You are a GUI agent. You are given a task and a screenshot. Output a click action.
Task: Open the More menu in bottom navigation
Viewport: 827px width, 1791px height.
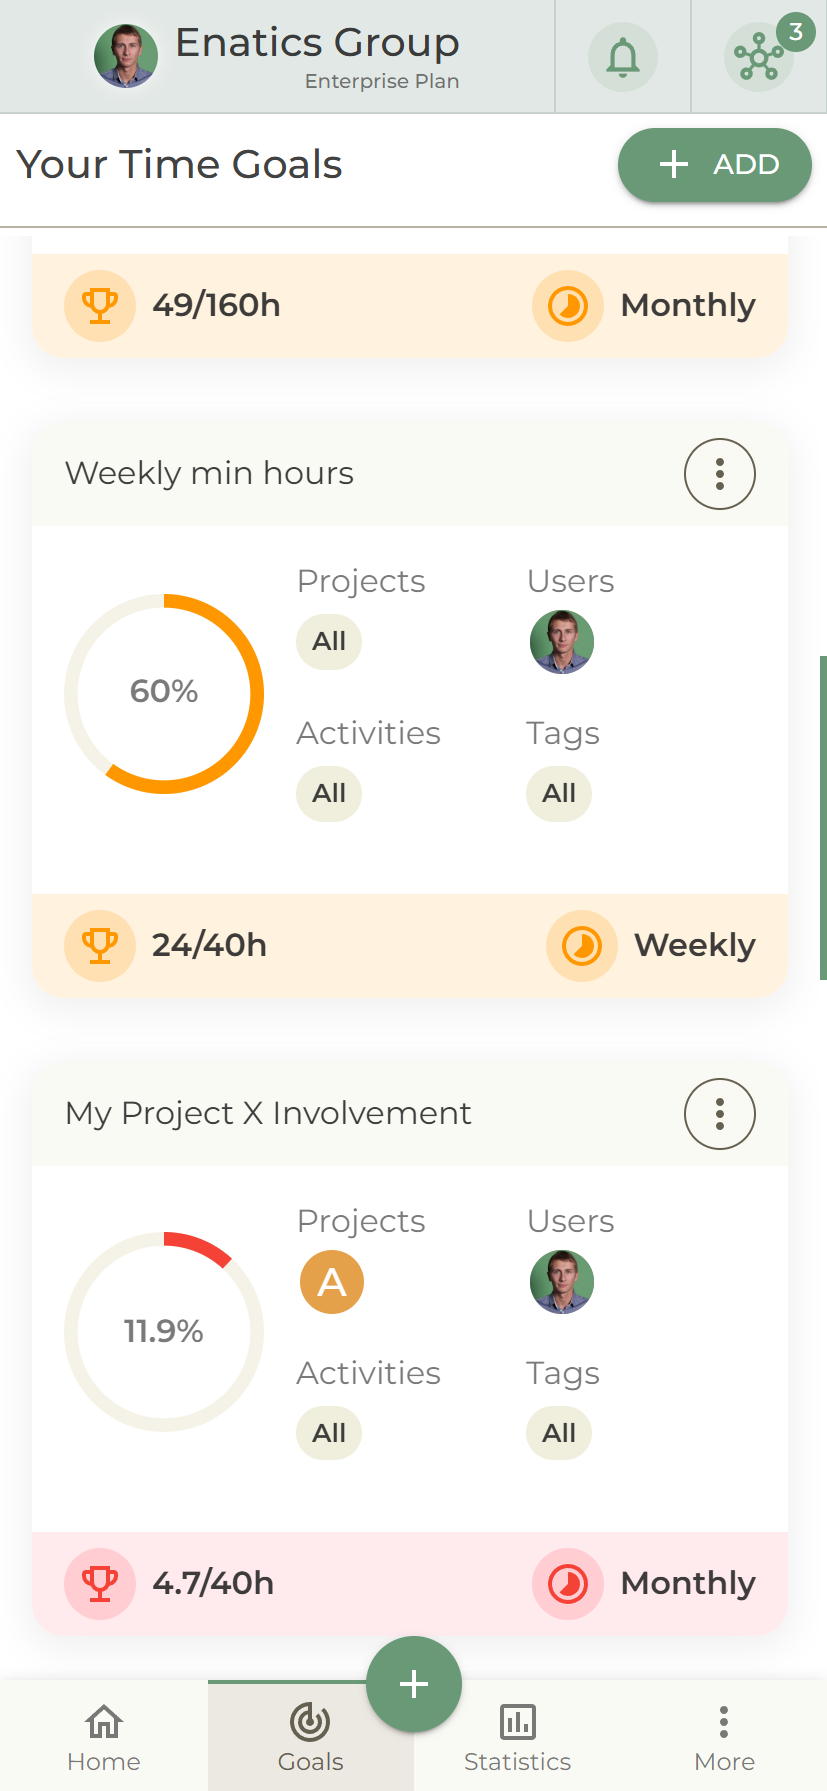pyautogui.click(x=724, y=1737)
